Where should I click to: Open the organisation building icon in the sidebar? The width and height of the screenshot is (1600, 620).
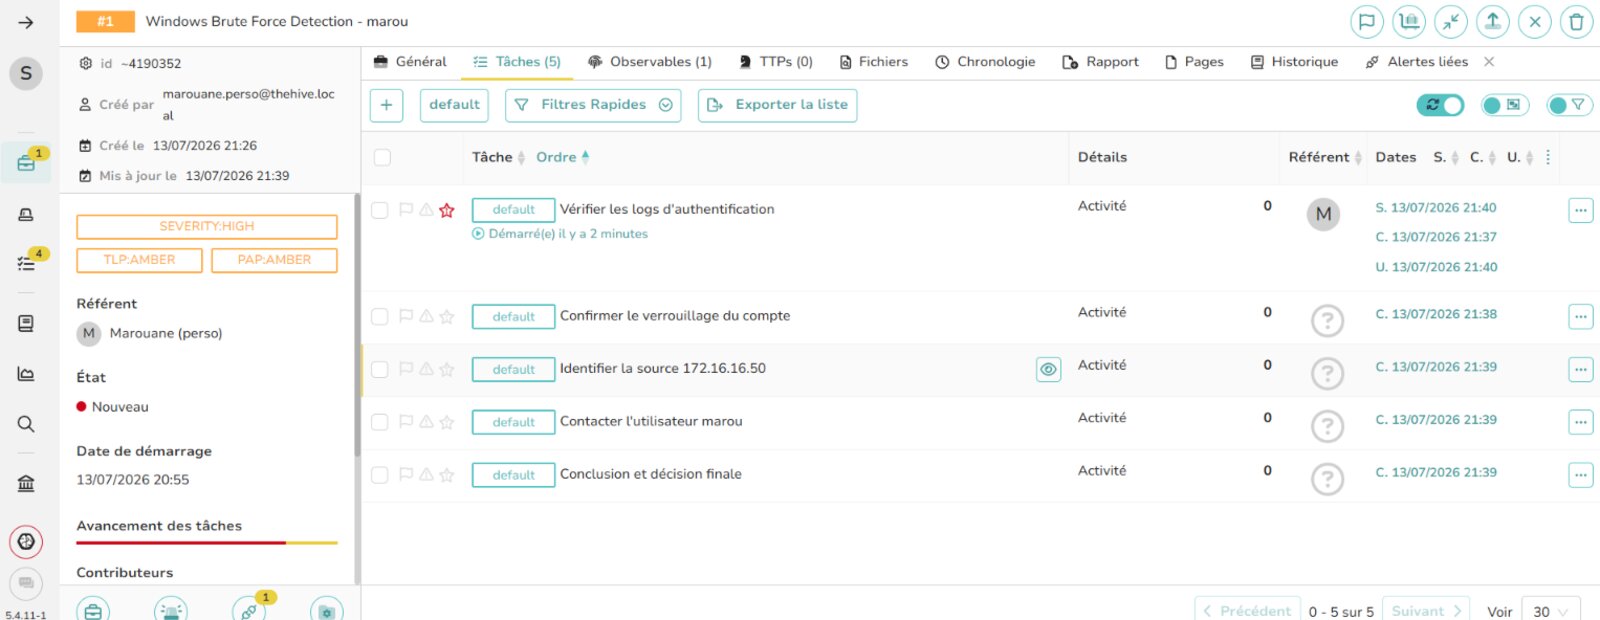26,484
